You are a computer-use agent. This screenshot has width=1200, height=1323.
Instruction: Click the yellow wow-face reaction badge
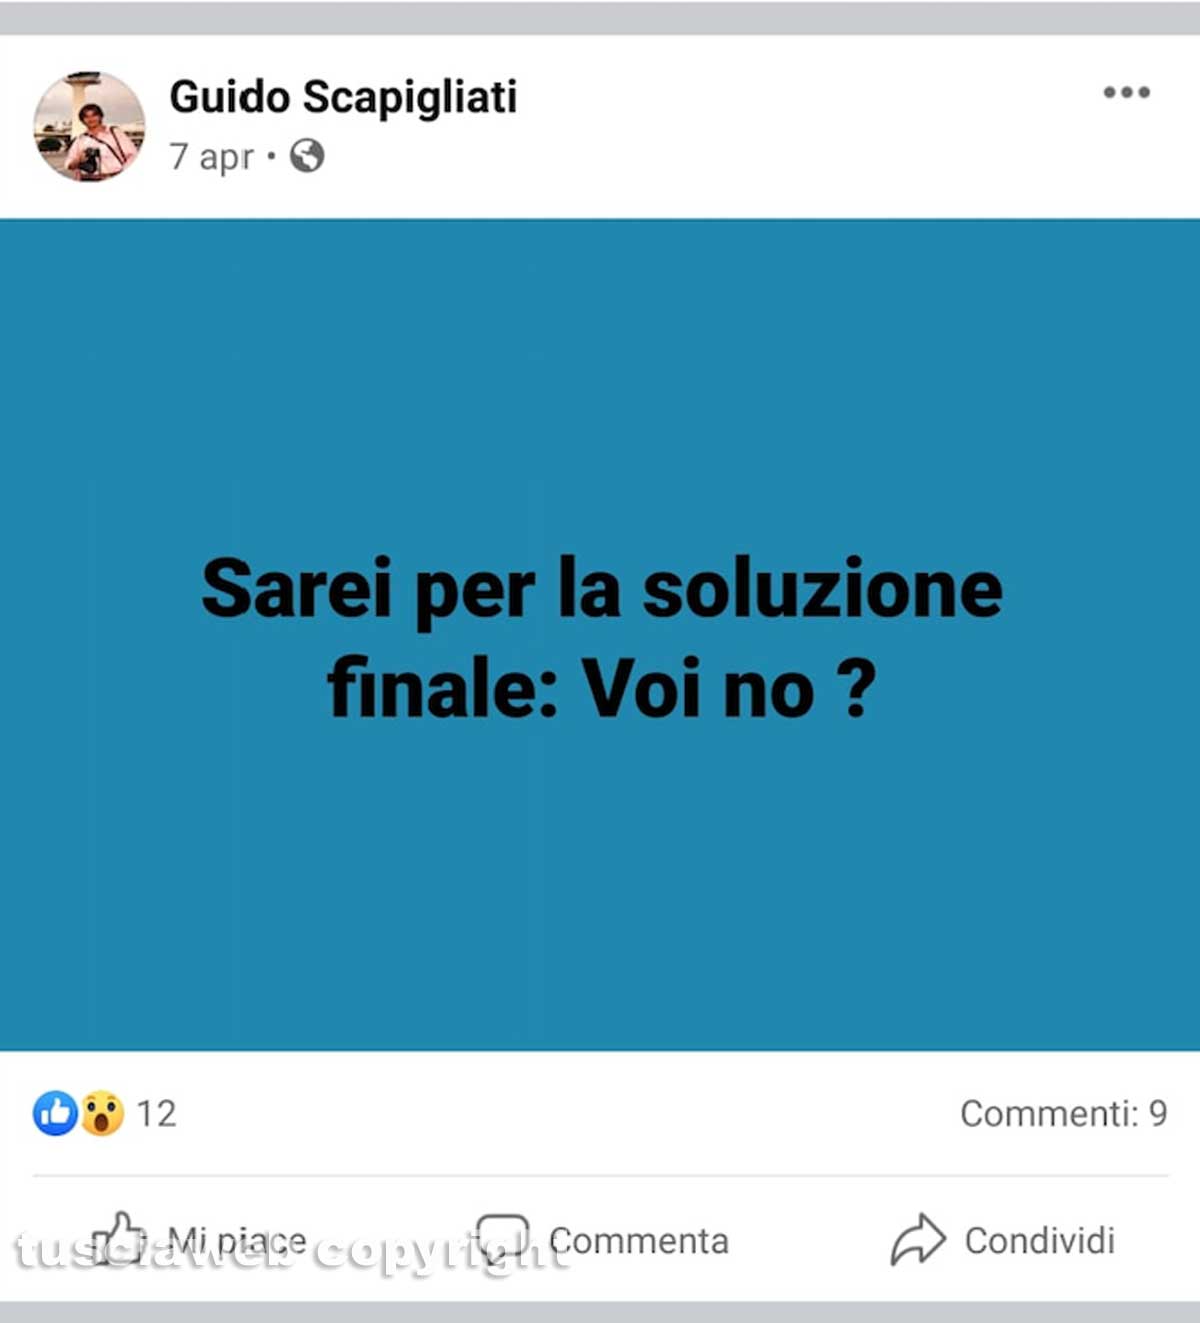point(102,1113)
